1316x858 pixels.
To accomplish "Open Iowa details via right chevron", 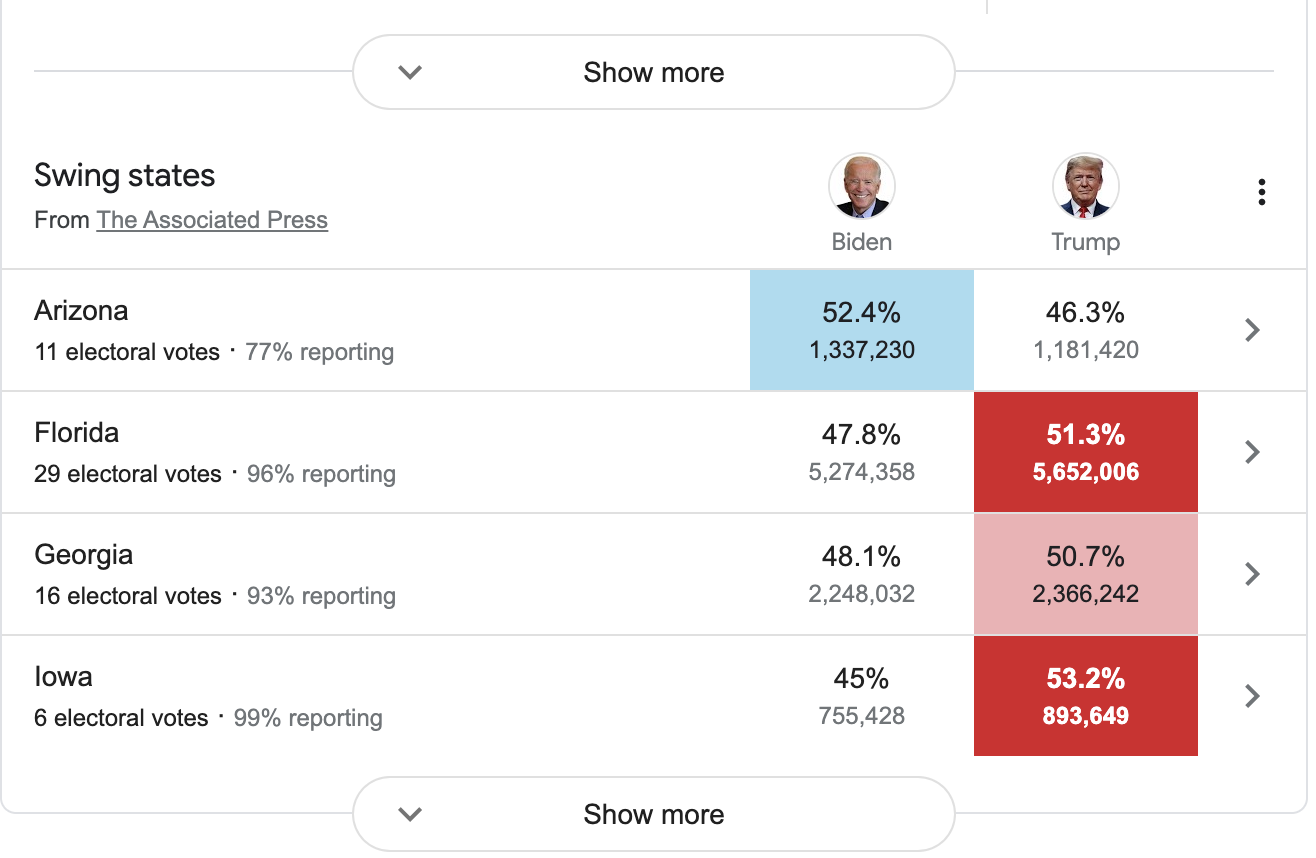I will (1252, 696).
